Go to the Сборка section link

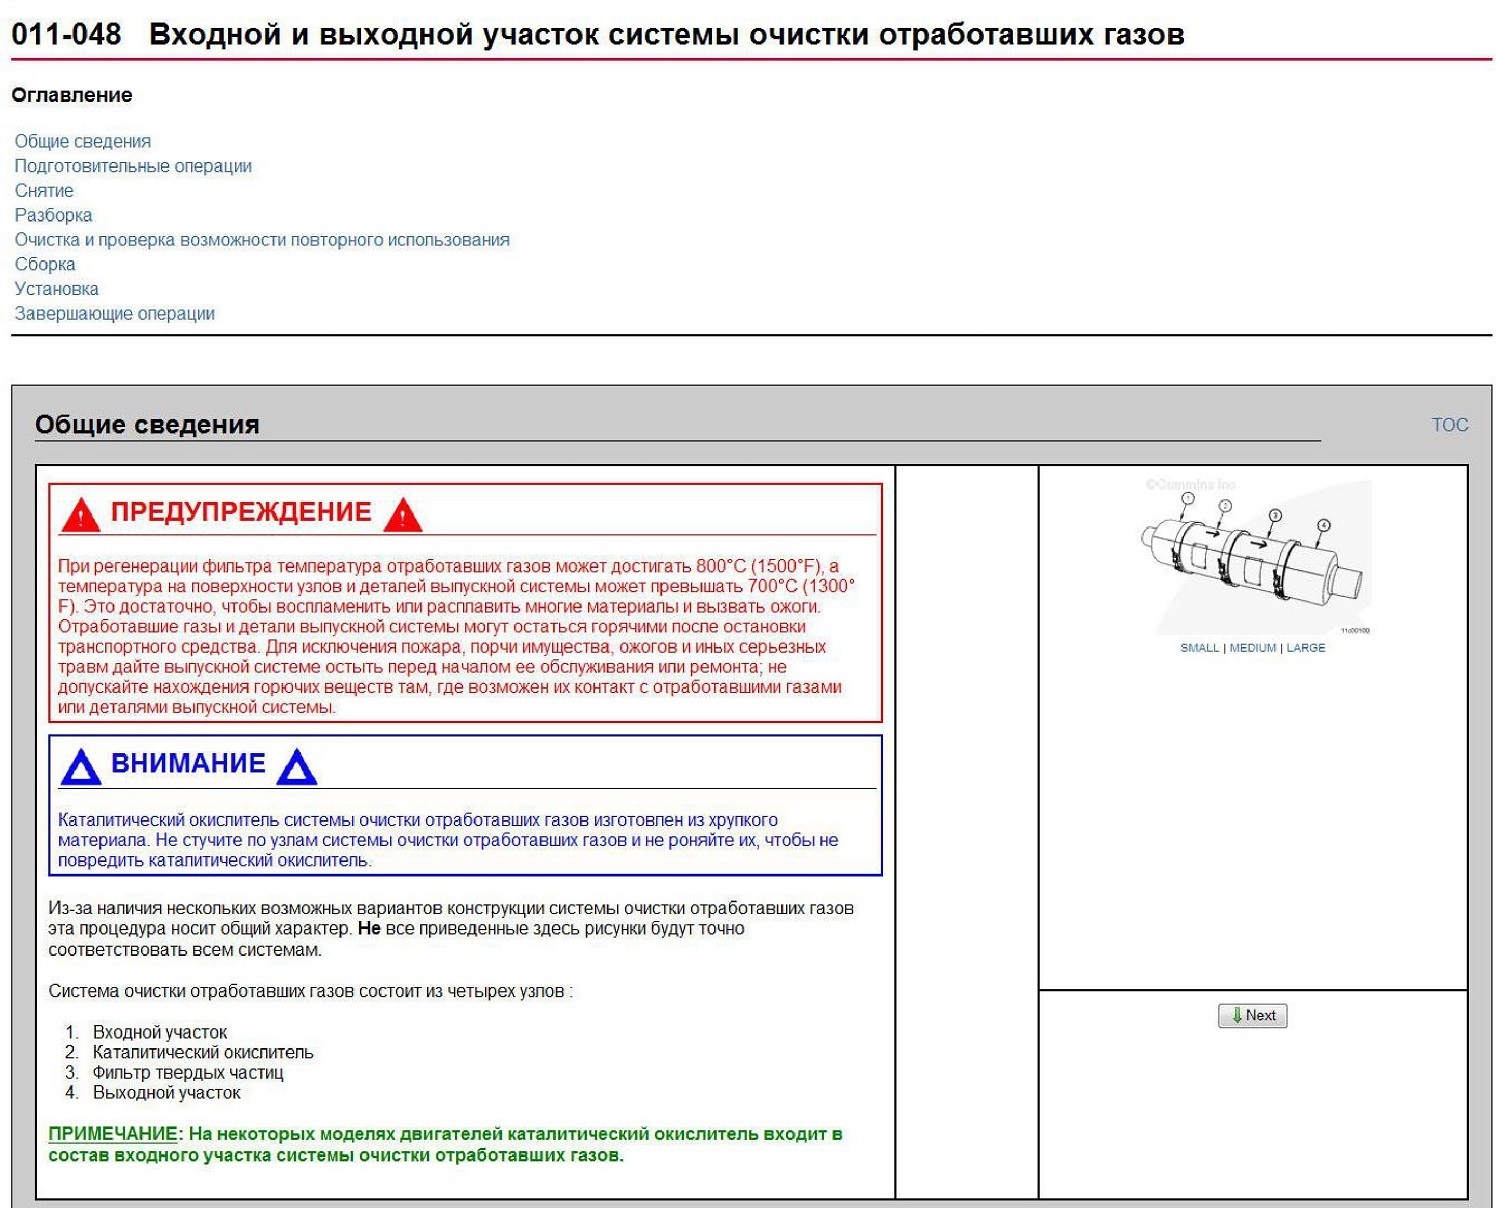point(45,264)
